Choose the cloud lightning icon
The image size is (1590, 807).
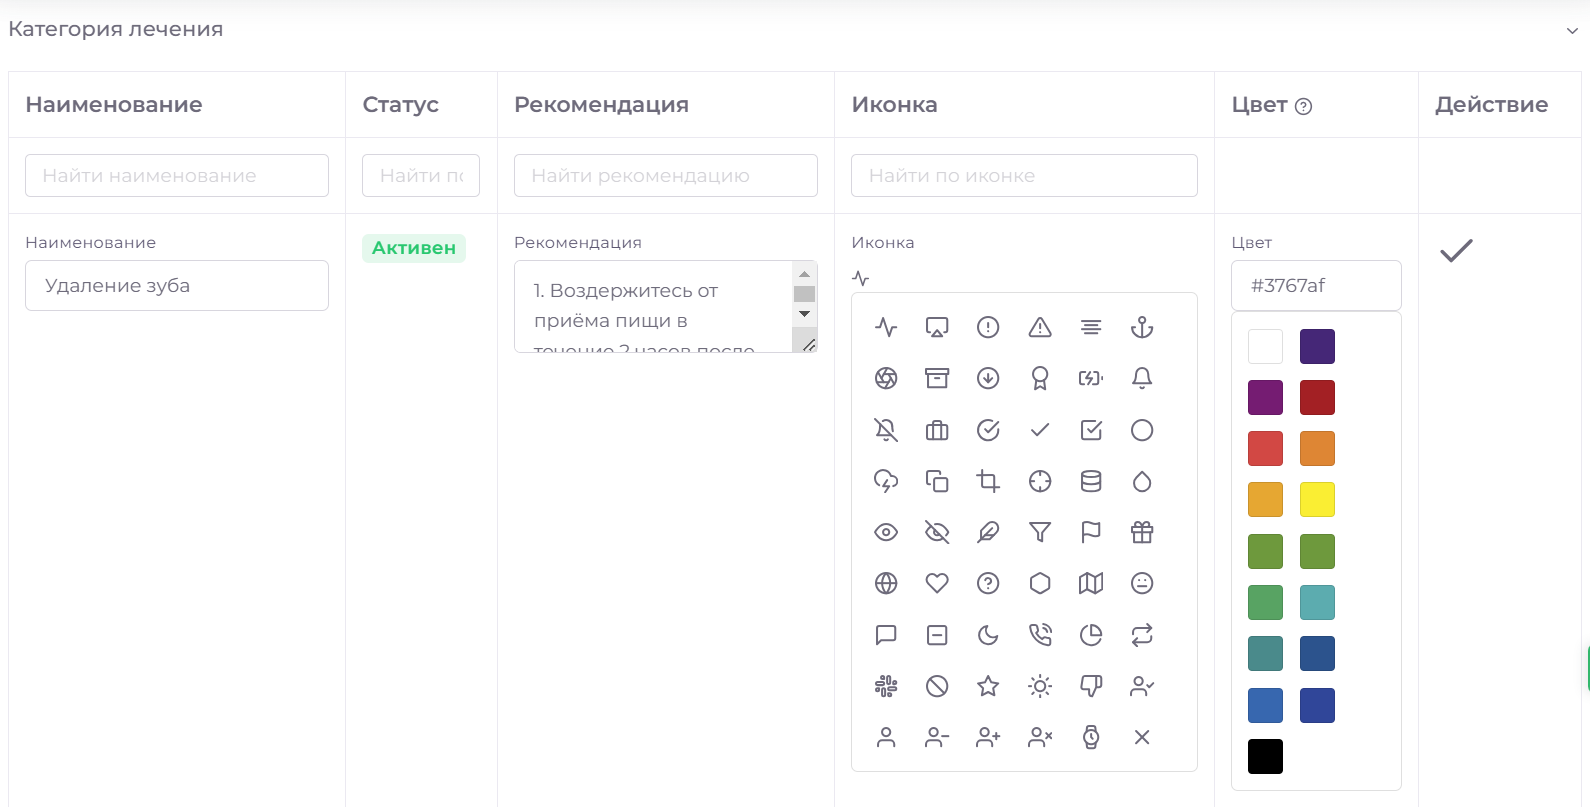886,481
